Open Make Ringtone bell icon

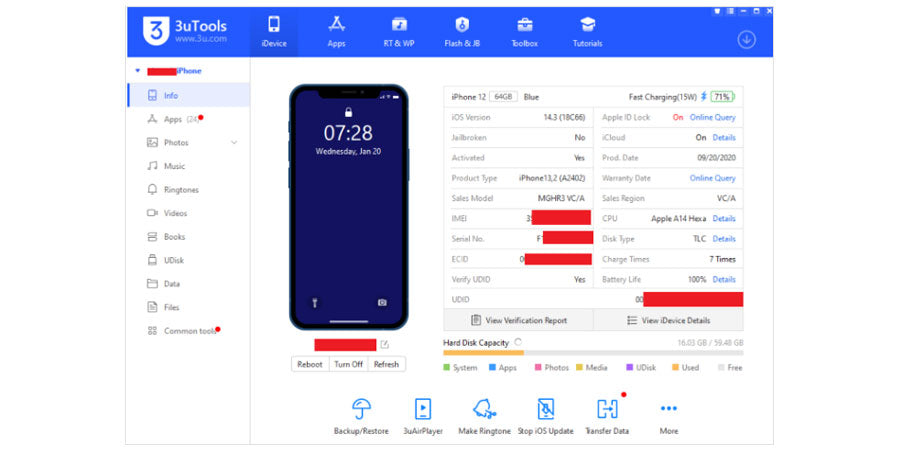tap(484, 409)
